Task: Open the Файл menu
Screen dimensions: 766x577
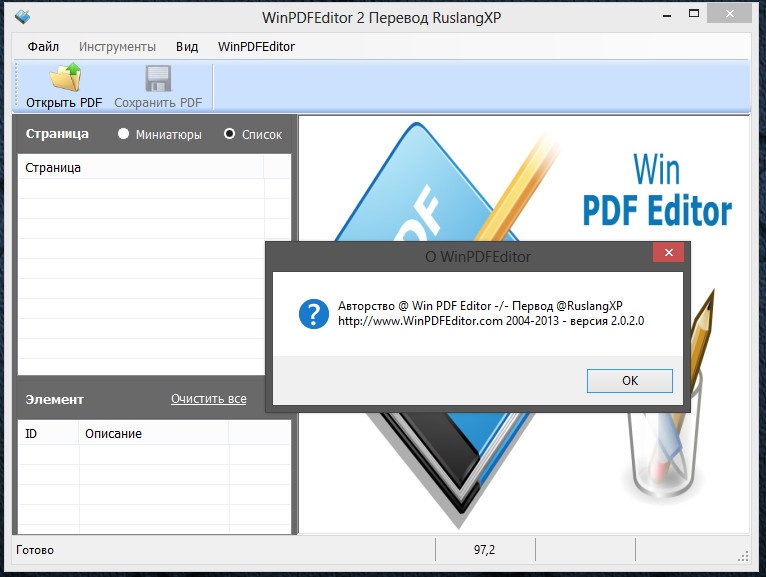Action: 43,46
